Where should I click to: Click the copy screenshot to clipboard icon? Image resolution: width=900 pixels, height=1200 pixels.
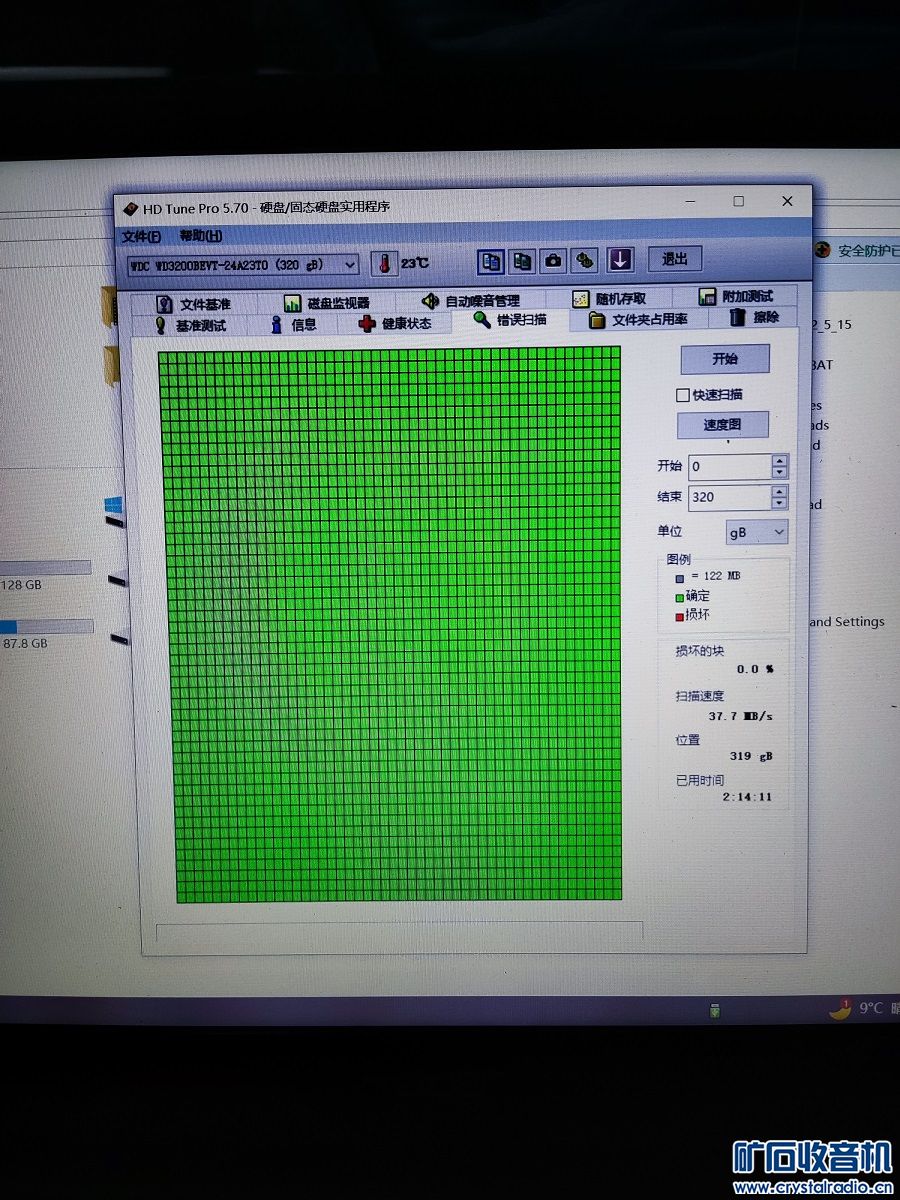point(522,260)
